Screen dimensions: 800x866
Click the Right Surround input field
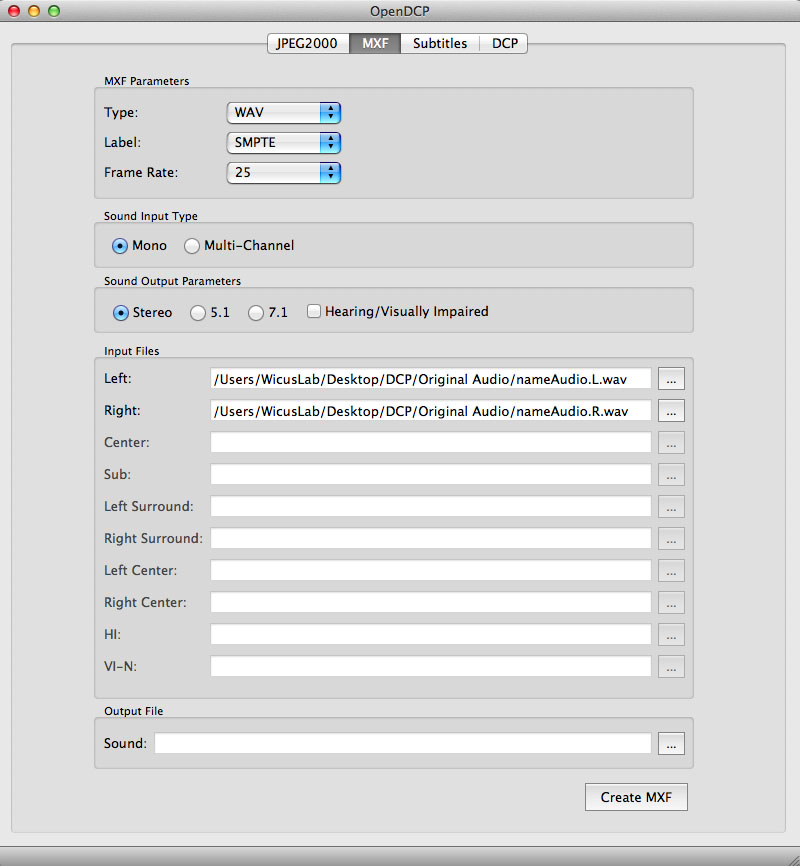[x=430, y=538]
